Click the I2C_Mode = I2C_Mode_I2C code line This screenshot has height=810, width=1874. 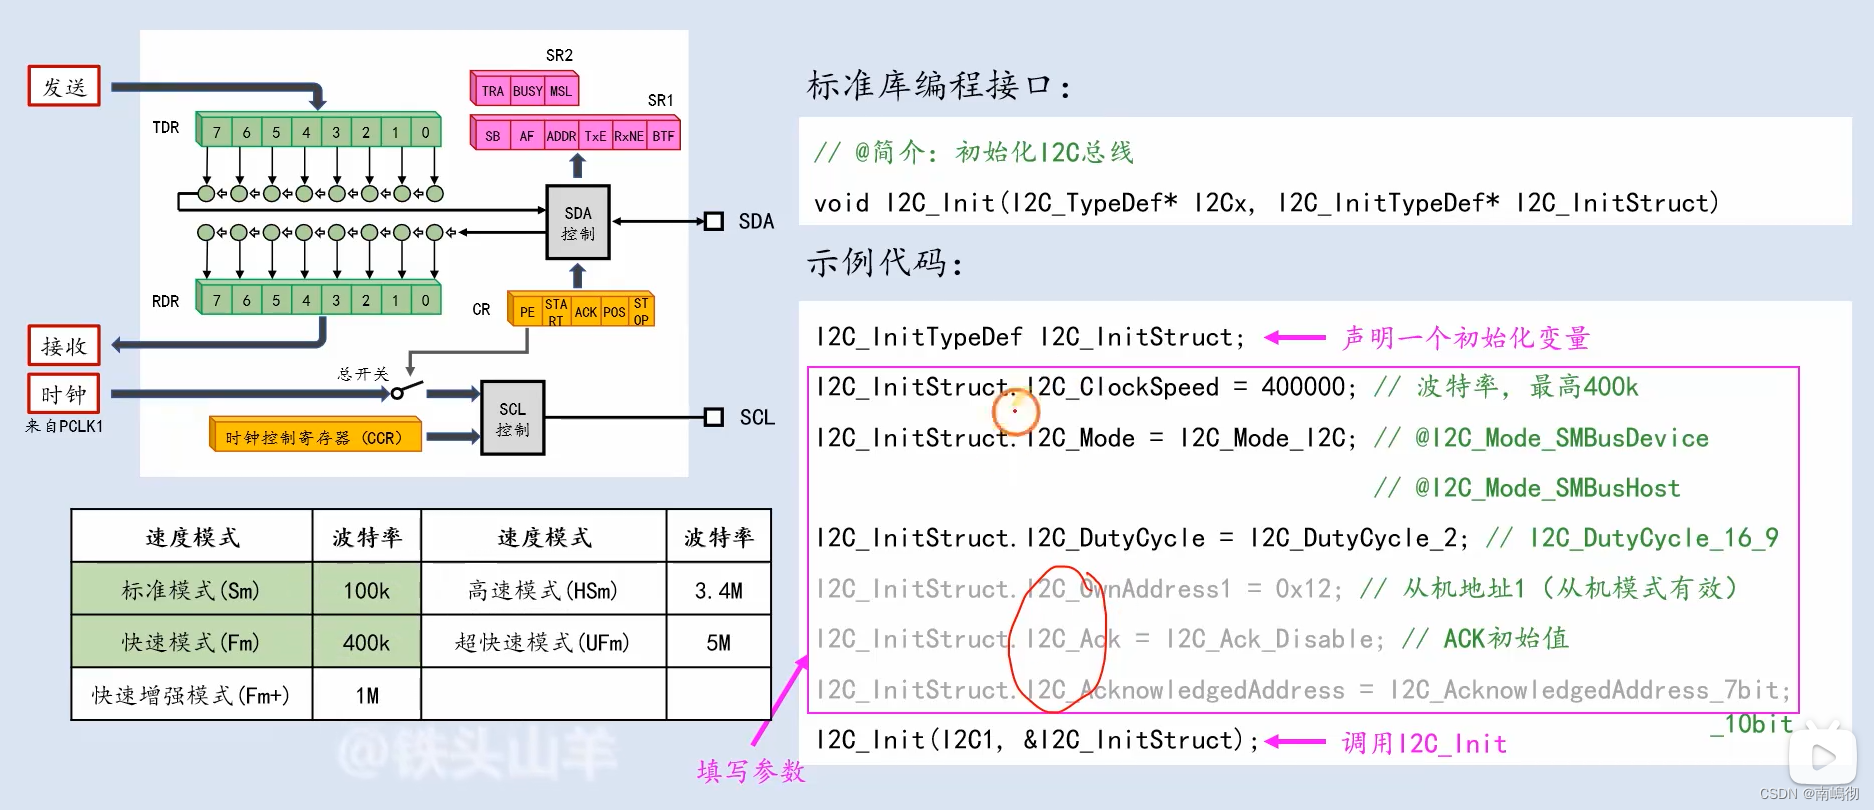pos(1086,438)
